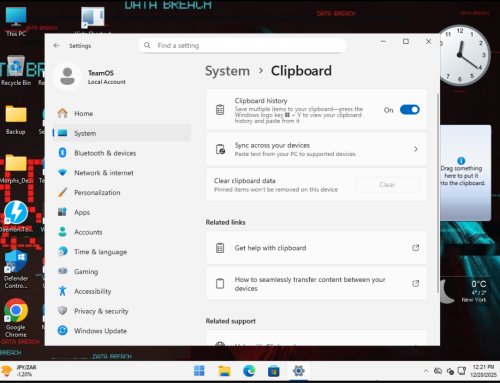Viewport: 500px width, 383px height.
Task: Go back using the Settings back arrow
Action: coord(56,45)
